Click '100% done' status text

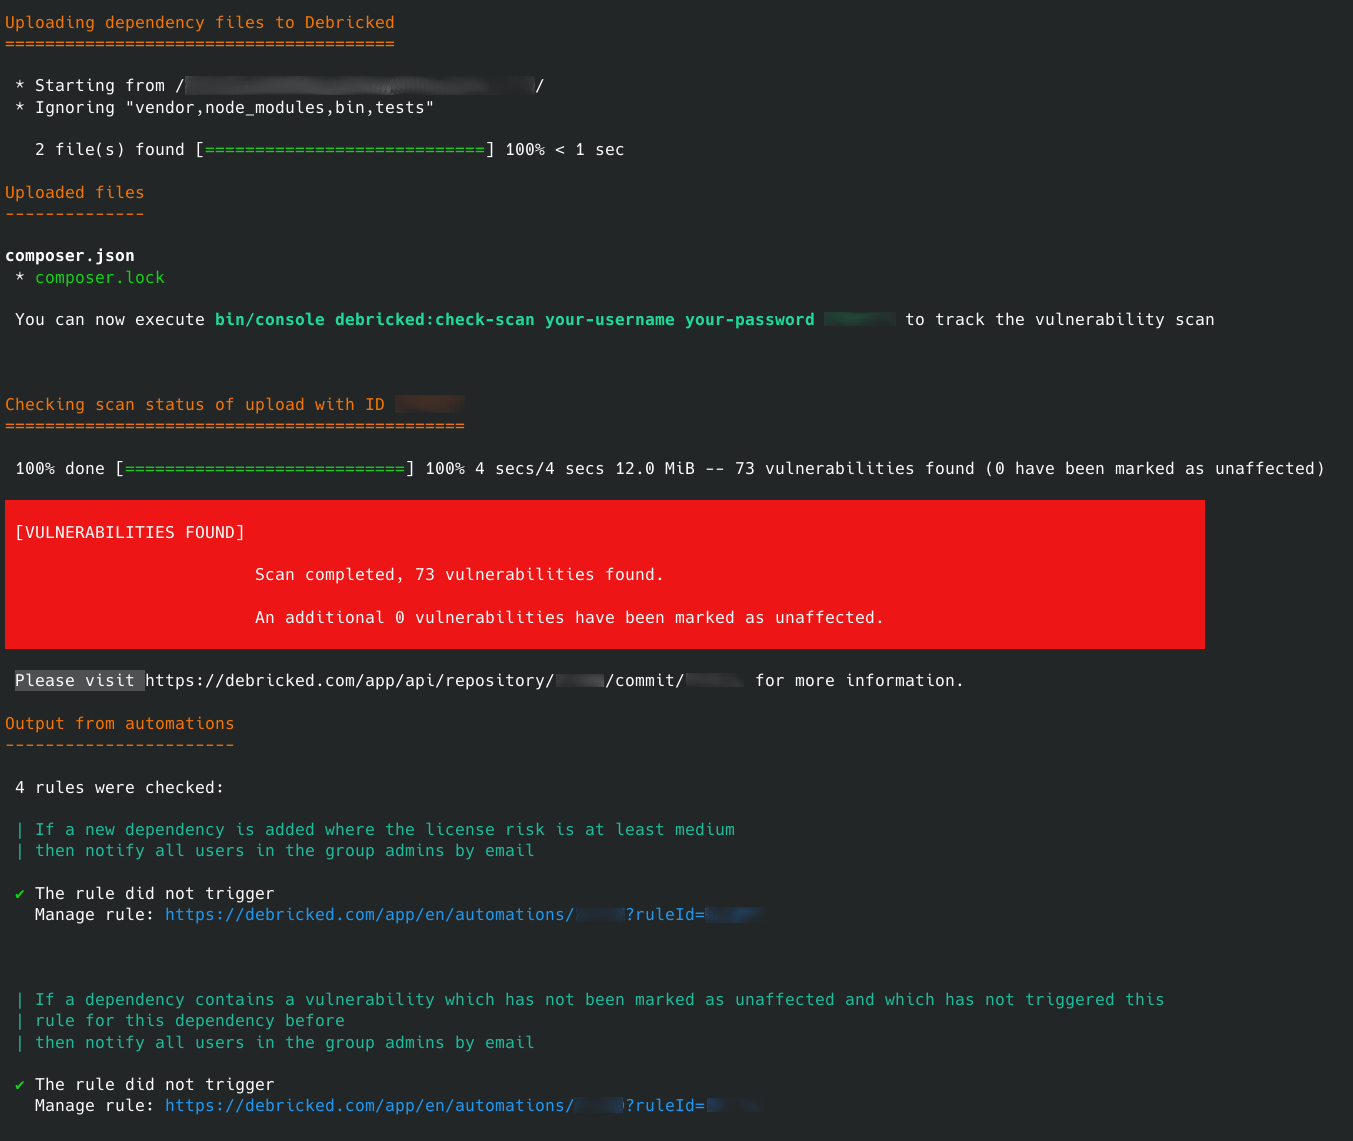[60, 468]
